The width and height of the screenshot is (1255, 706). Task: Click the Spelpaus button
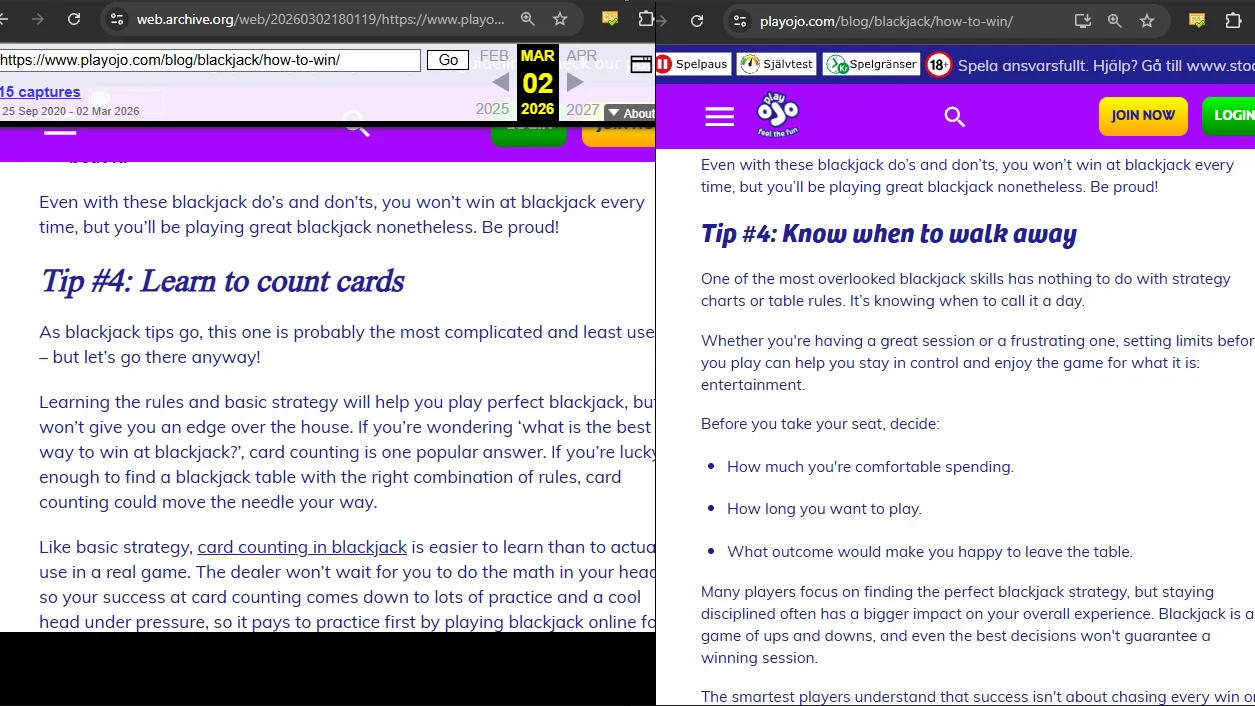pos(692,65)
